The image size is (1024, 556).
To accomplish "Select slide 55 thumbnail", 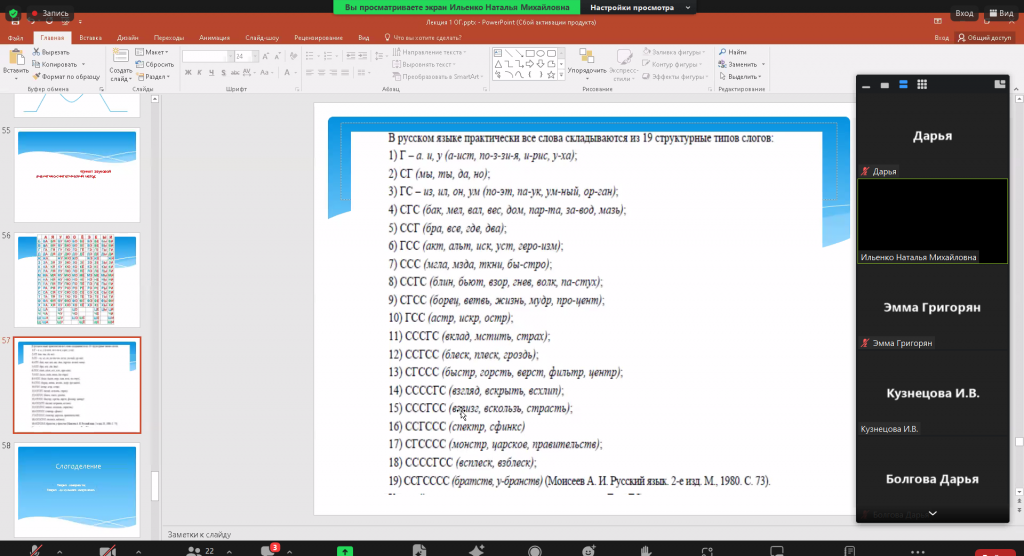I will pyautogui.click(x=77, y=174).
